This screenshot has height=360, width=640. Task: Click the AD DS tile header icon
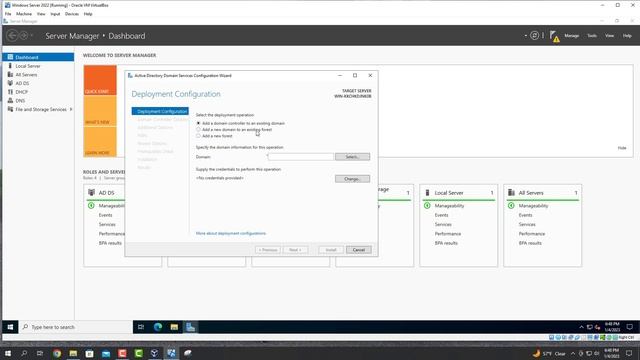tap(91, 192)
